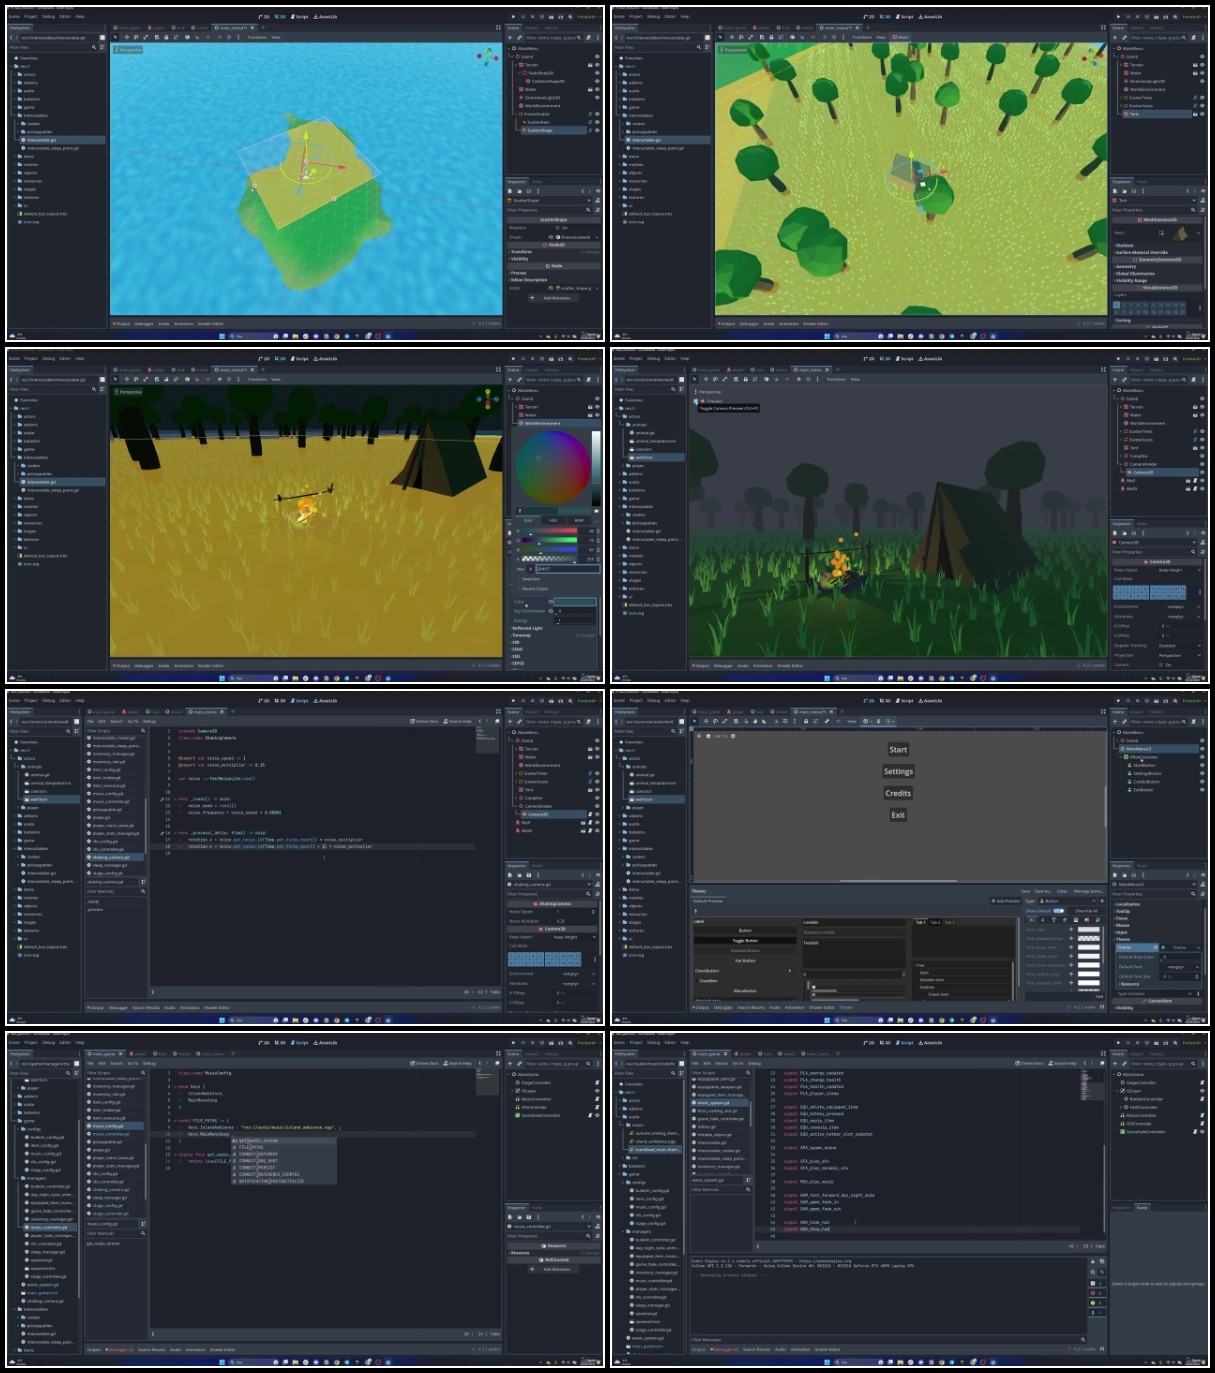Open Theme tab in bottom panel bar
This screenshot has width=1215, height=1373.
(x=845, y=1007)
